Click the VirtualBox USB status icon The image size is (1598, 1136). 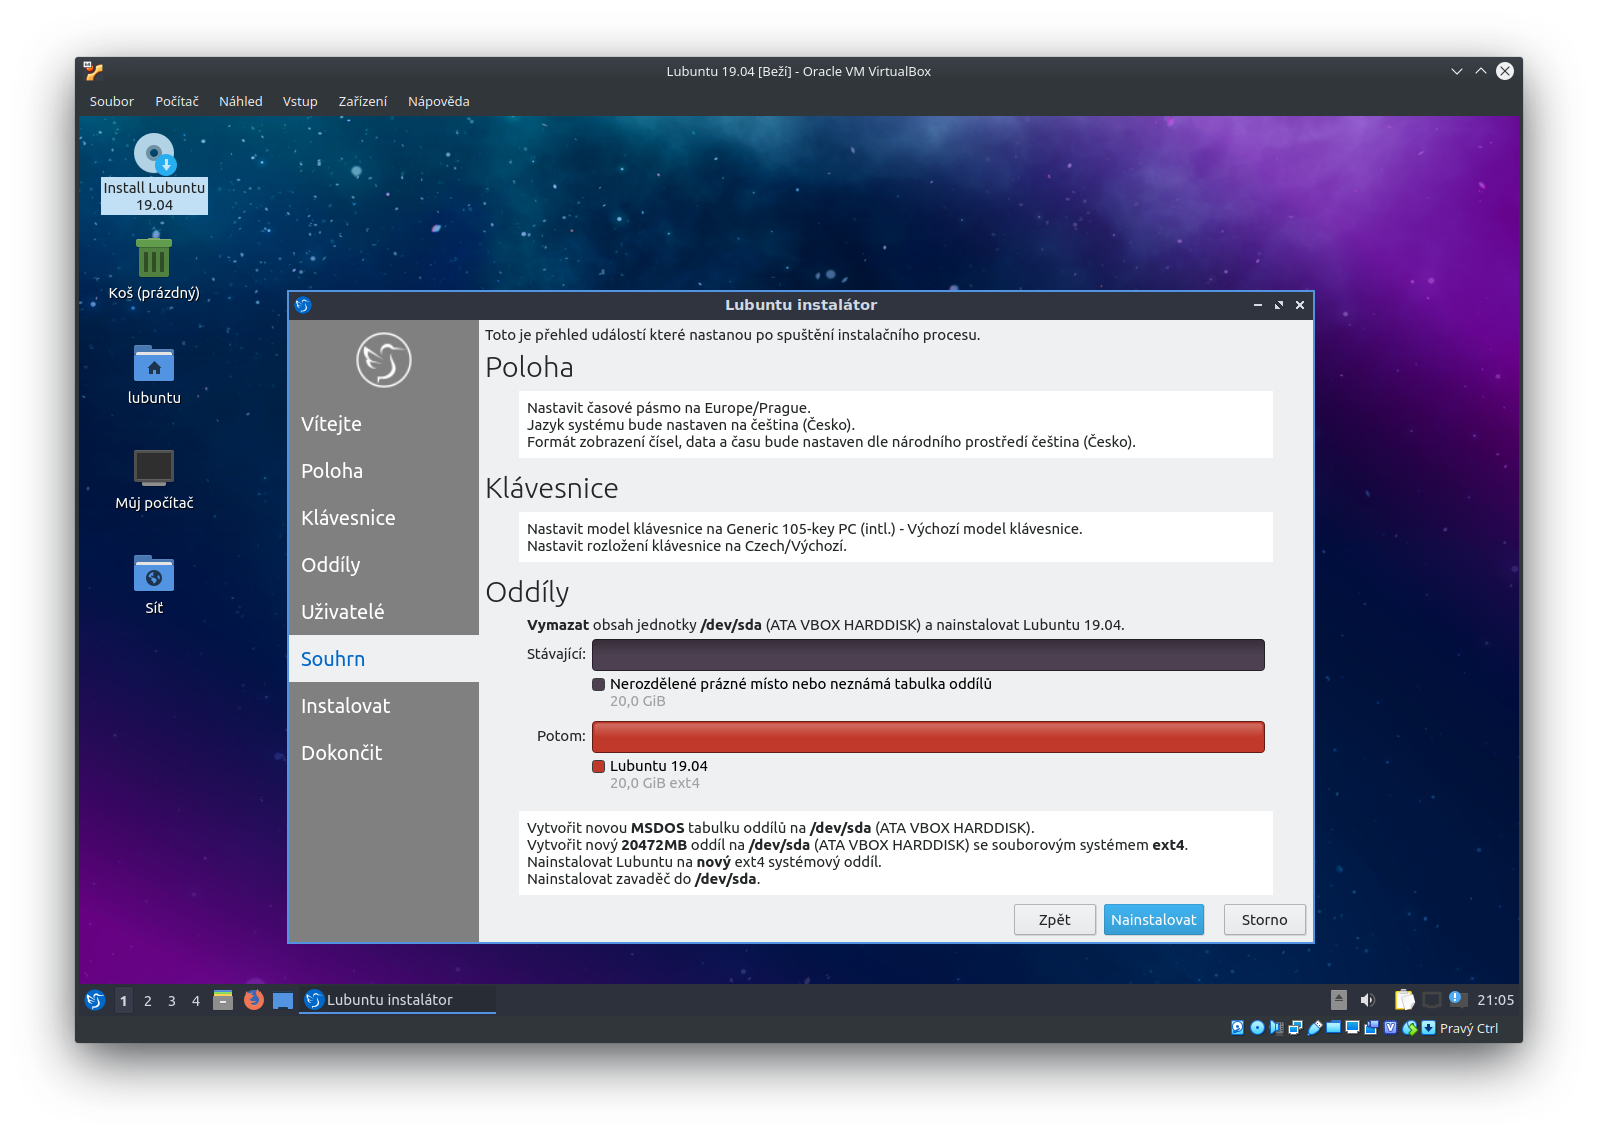(1314, 1028)
